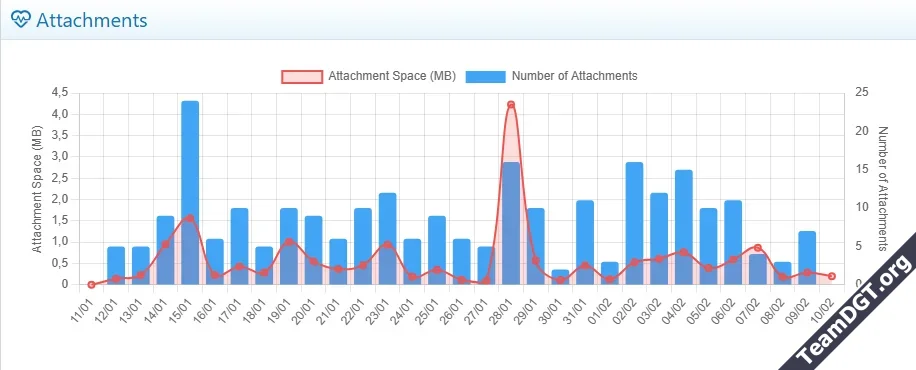Click the red data point at 07/02
916x370 pixels.
pos(758,248)
